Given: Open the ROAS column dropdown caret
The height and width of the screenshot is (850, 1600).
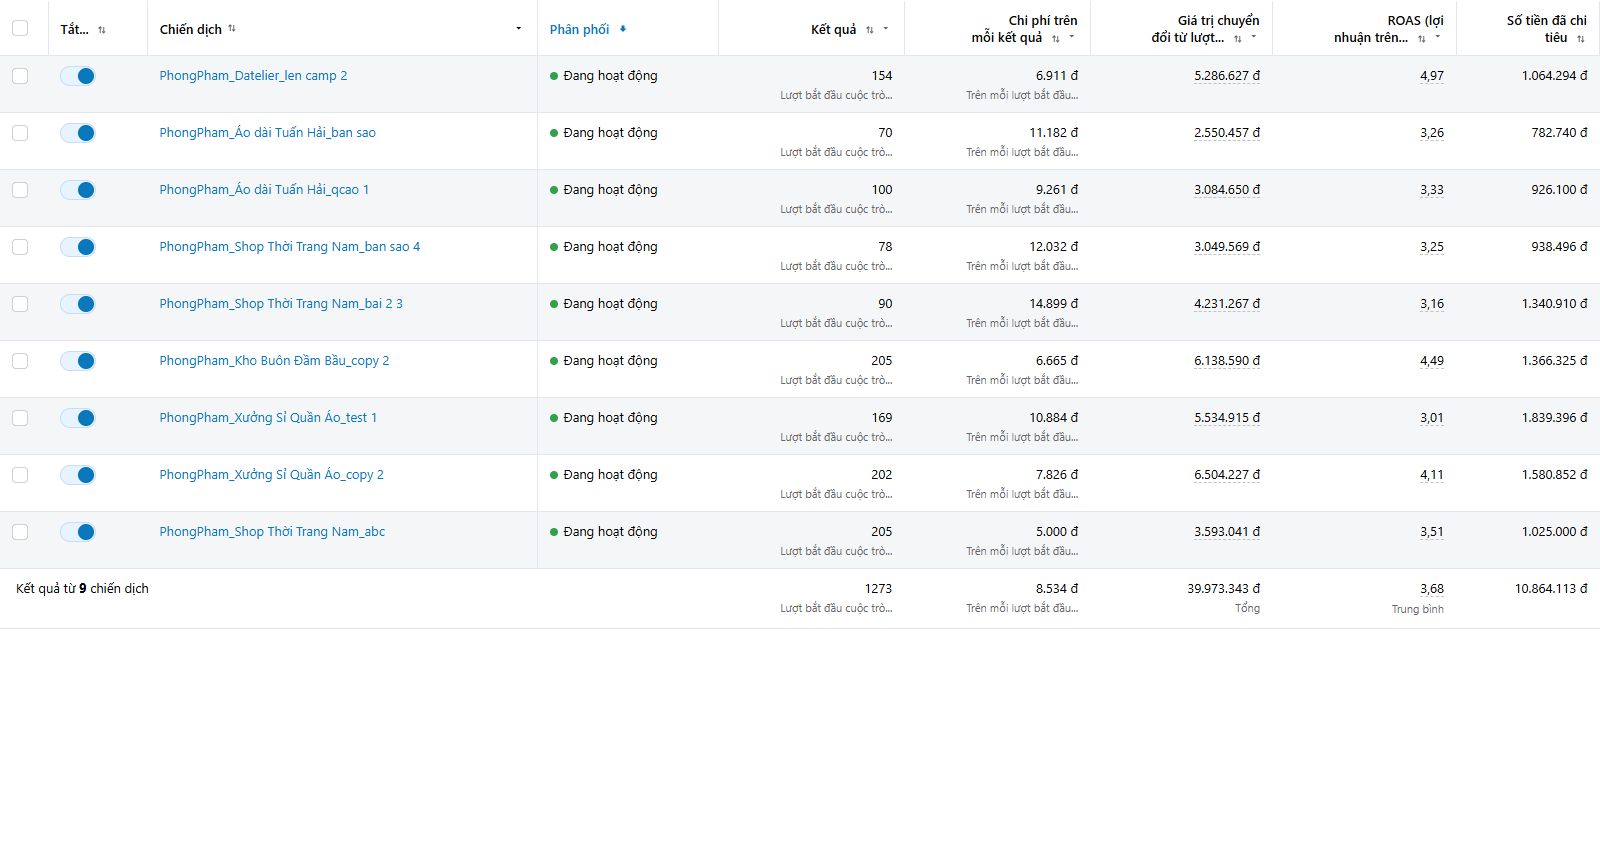Looking at the screenshot, I should (1438, 37).
